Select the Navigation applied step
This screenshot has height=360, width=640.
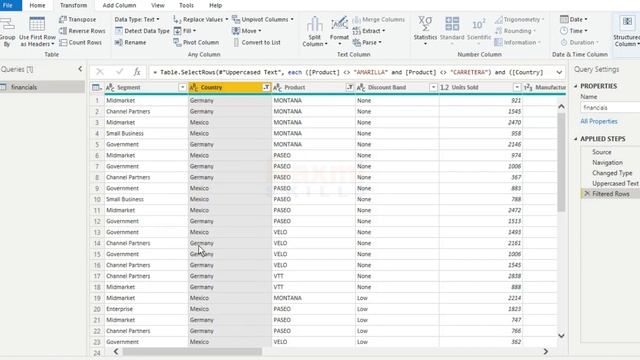[607, 162]
